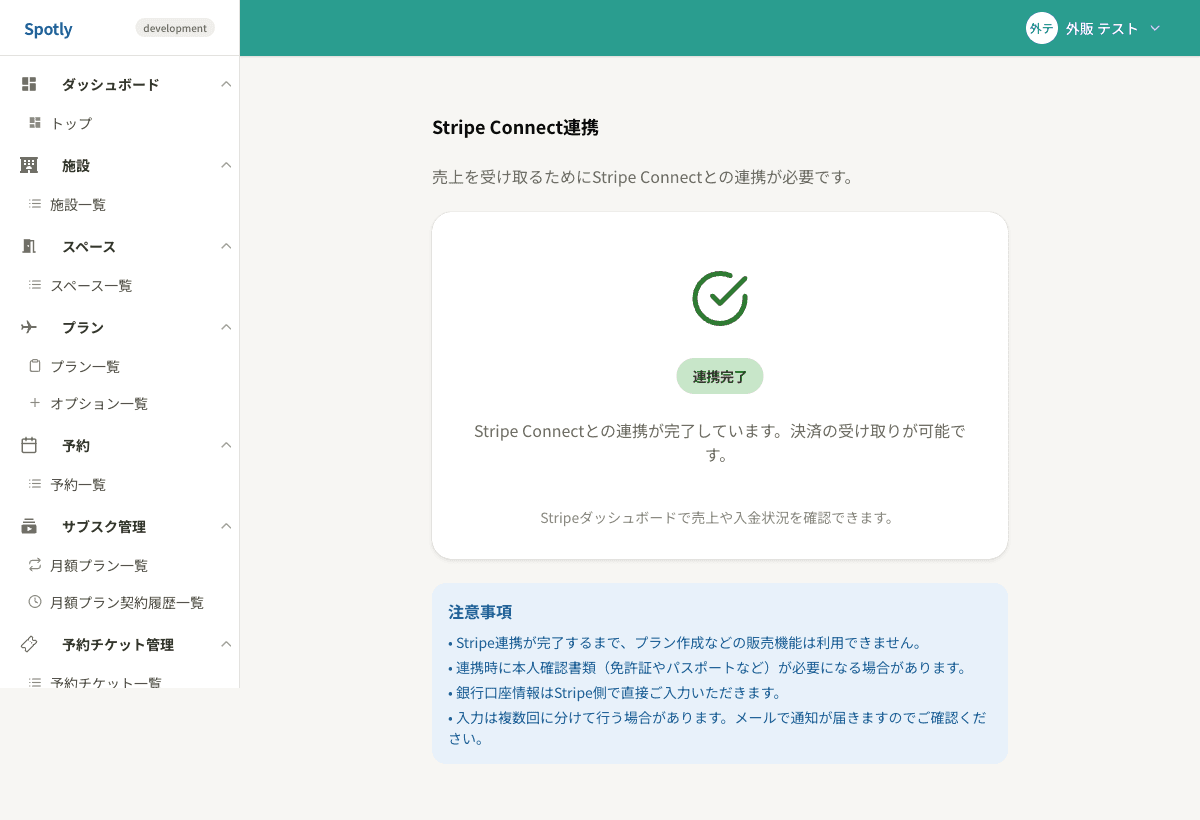This screenshot has width=1200, height=820.
Task: Click the list icon beside 施設一覧
Action: [35, 204]
